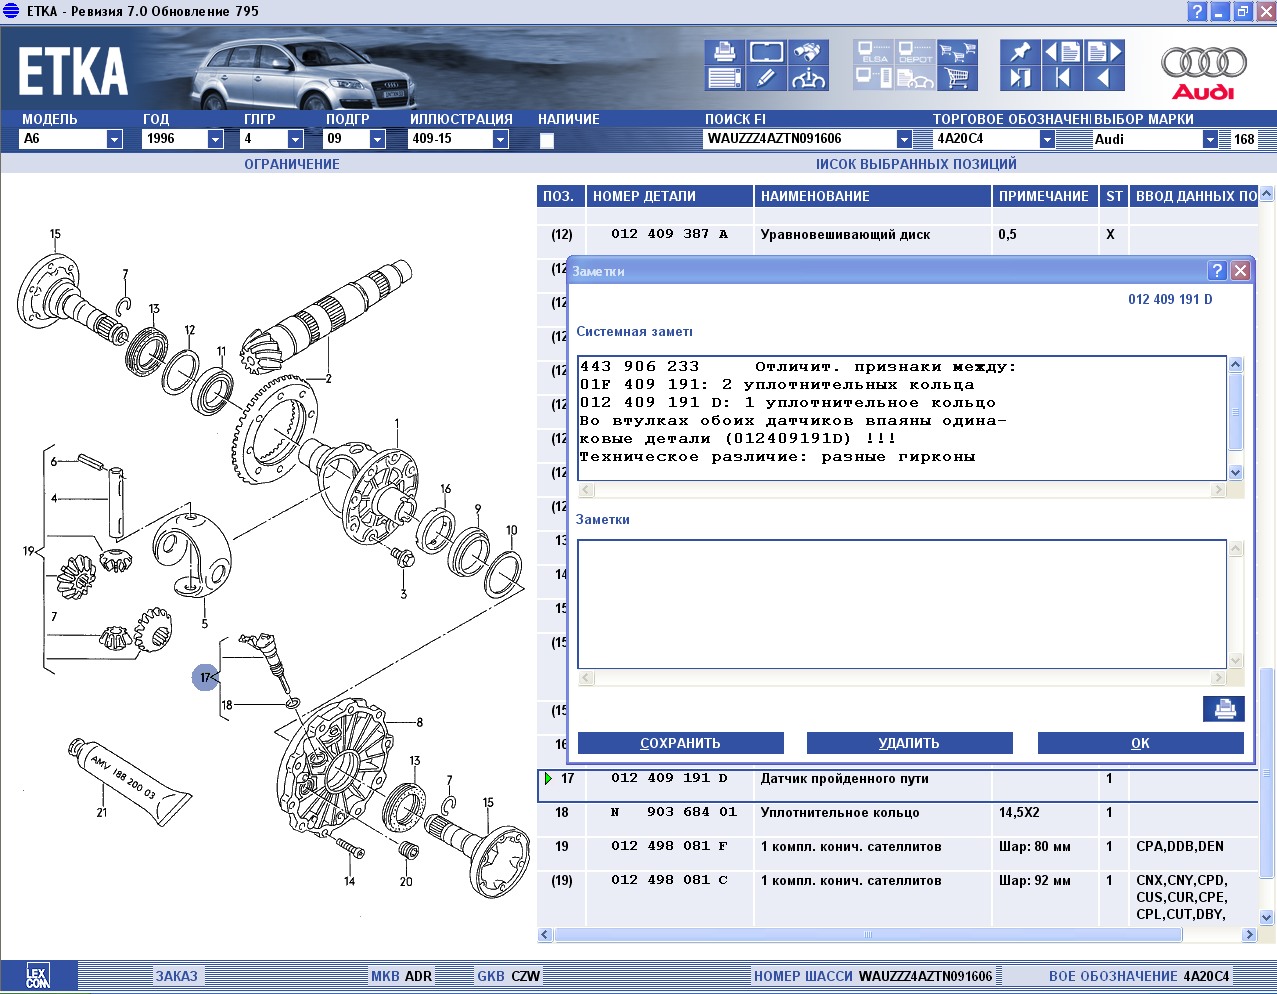Click the НАИМЕНОВАНИЕ column header
This screenshot has height=994, width=1277.
click(x=872, y=196)
